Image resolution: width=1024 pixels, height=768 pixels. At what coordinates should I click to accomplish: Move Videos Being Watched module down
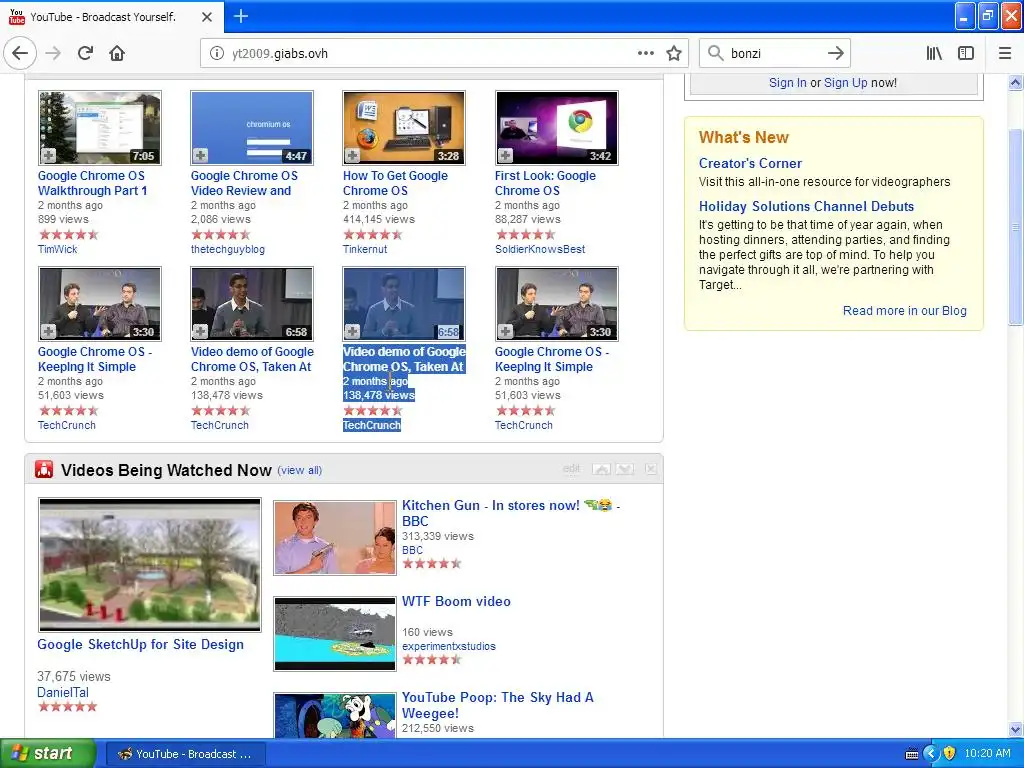pos(624,469)
